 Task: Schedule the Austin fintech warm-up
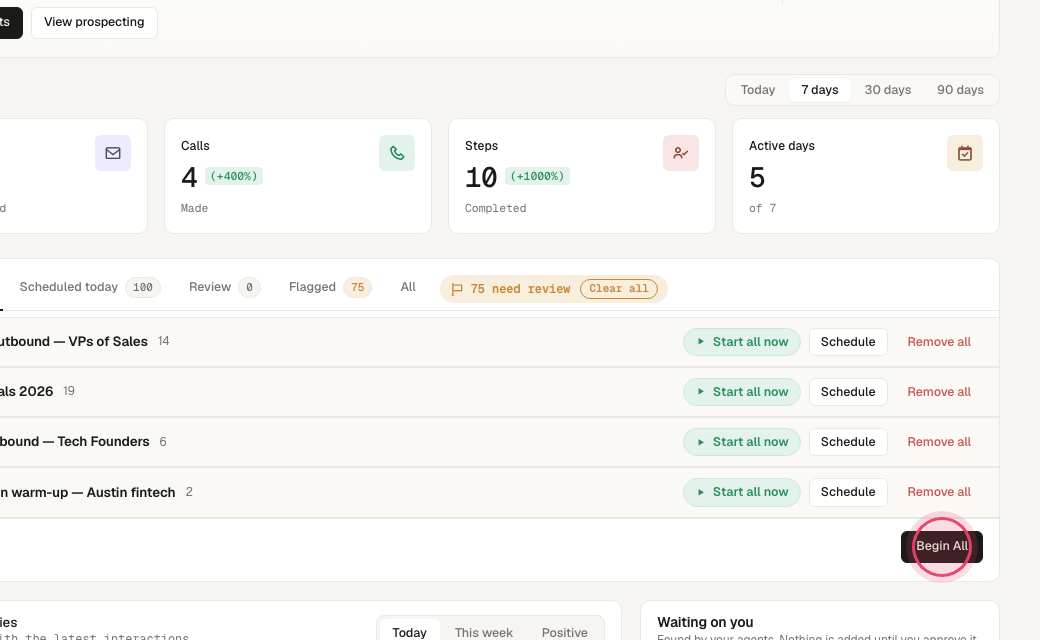click(x=848, y=492)
